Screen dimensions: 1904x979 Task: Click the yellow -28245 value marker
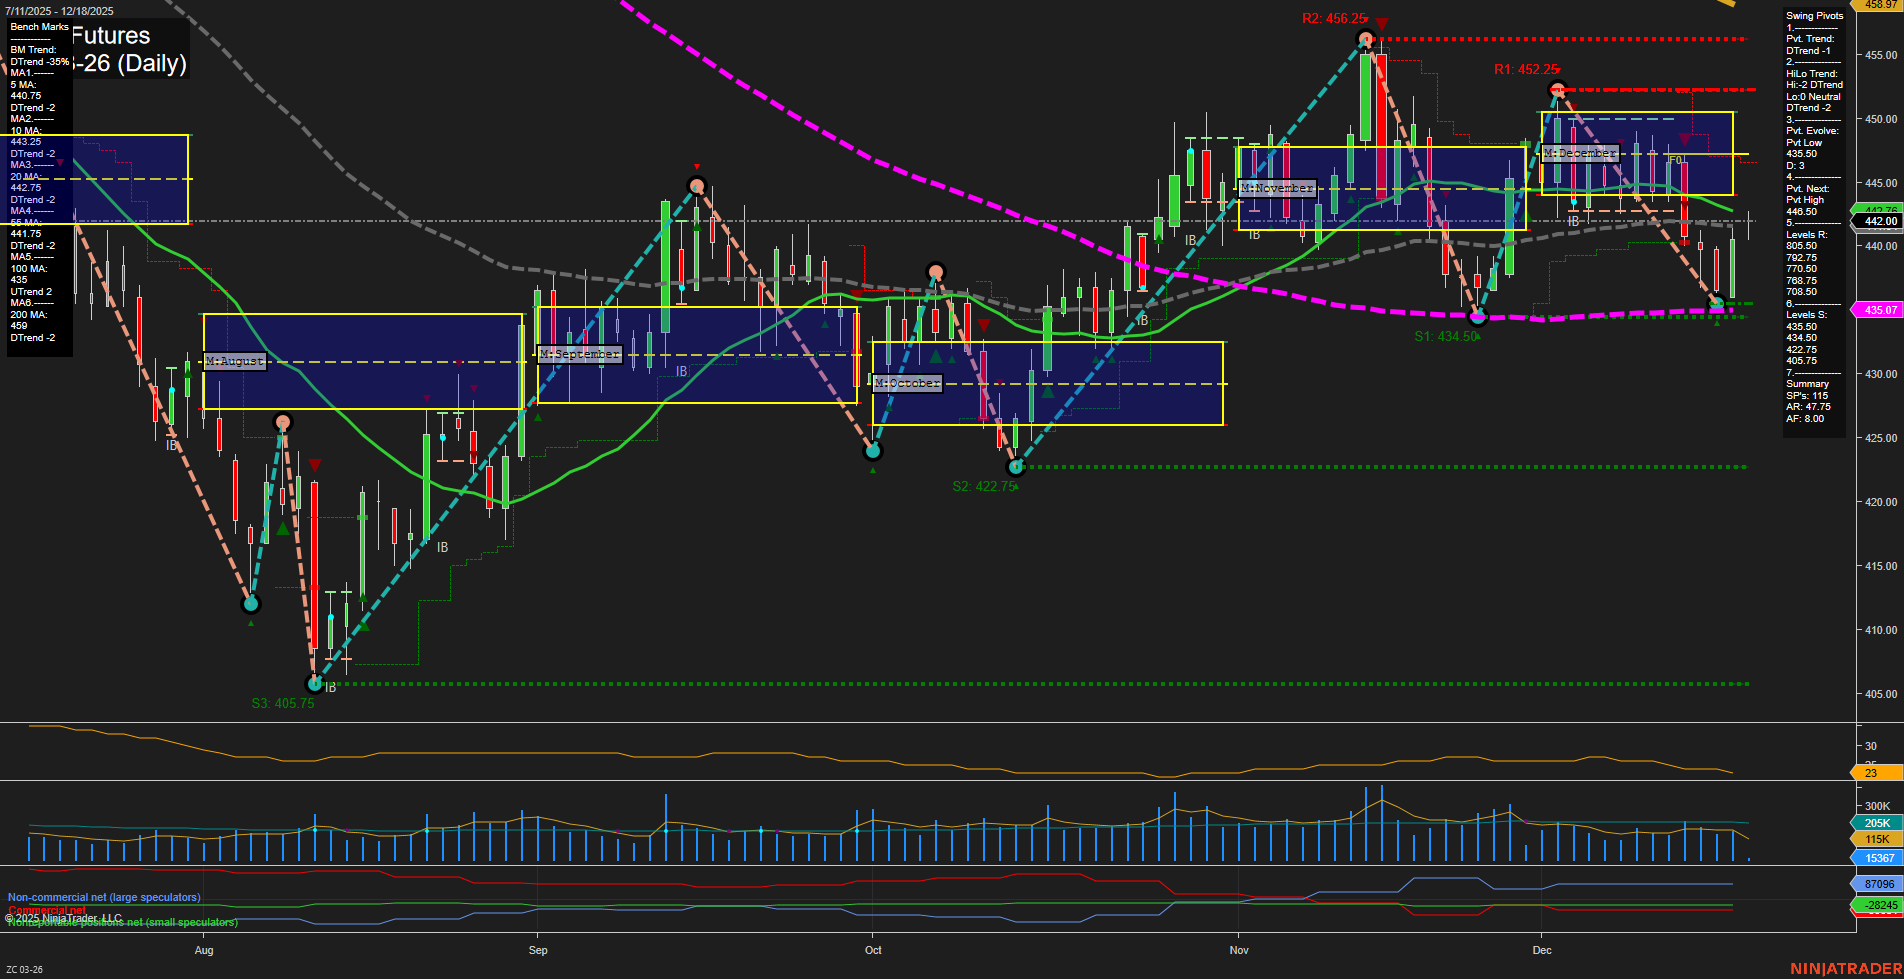coord(1877,904)
